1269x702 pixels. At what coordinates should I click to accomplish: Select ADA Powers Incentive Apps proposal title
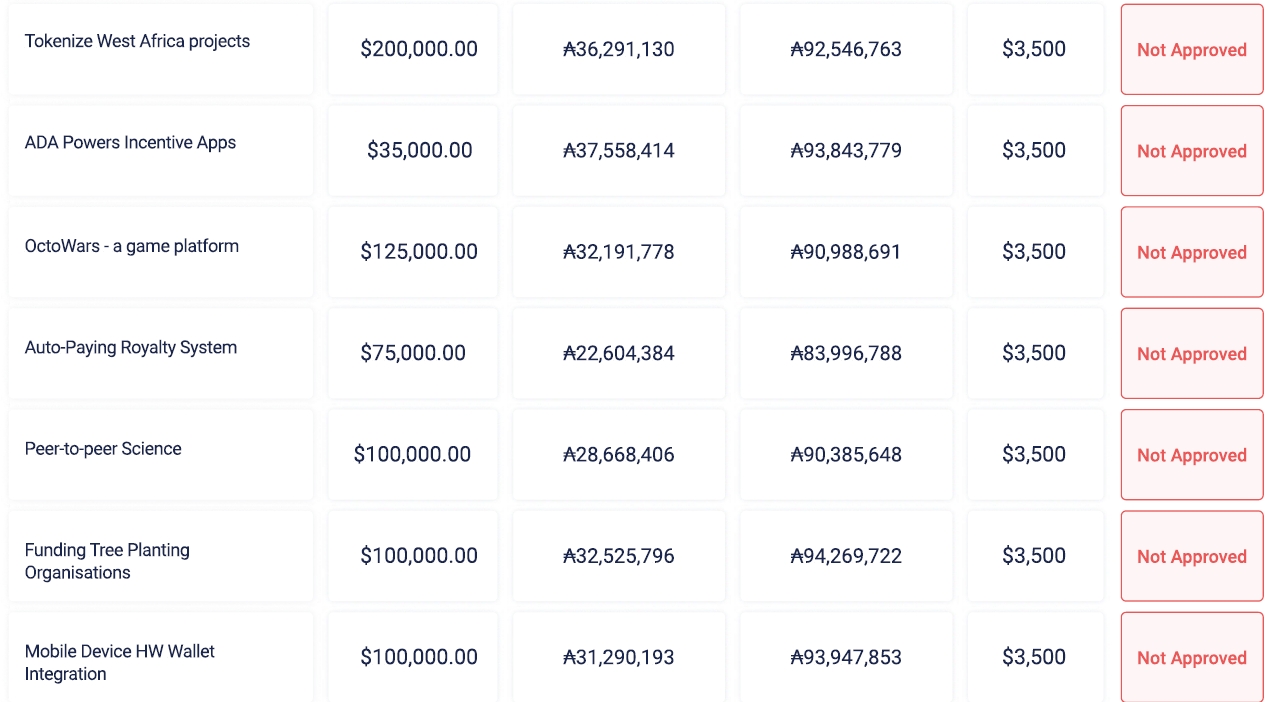[130, 143]
